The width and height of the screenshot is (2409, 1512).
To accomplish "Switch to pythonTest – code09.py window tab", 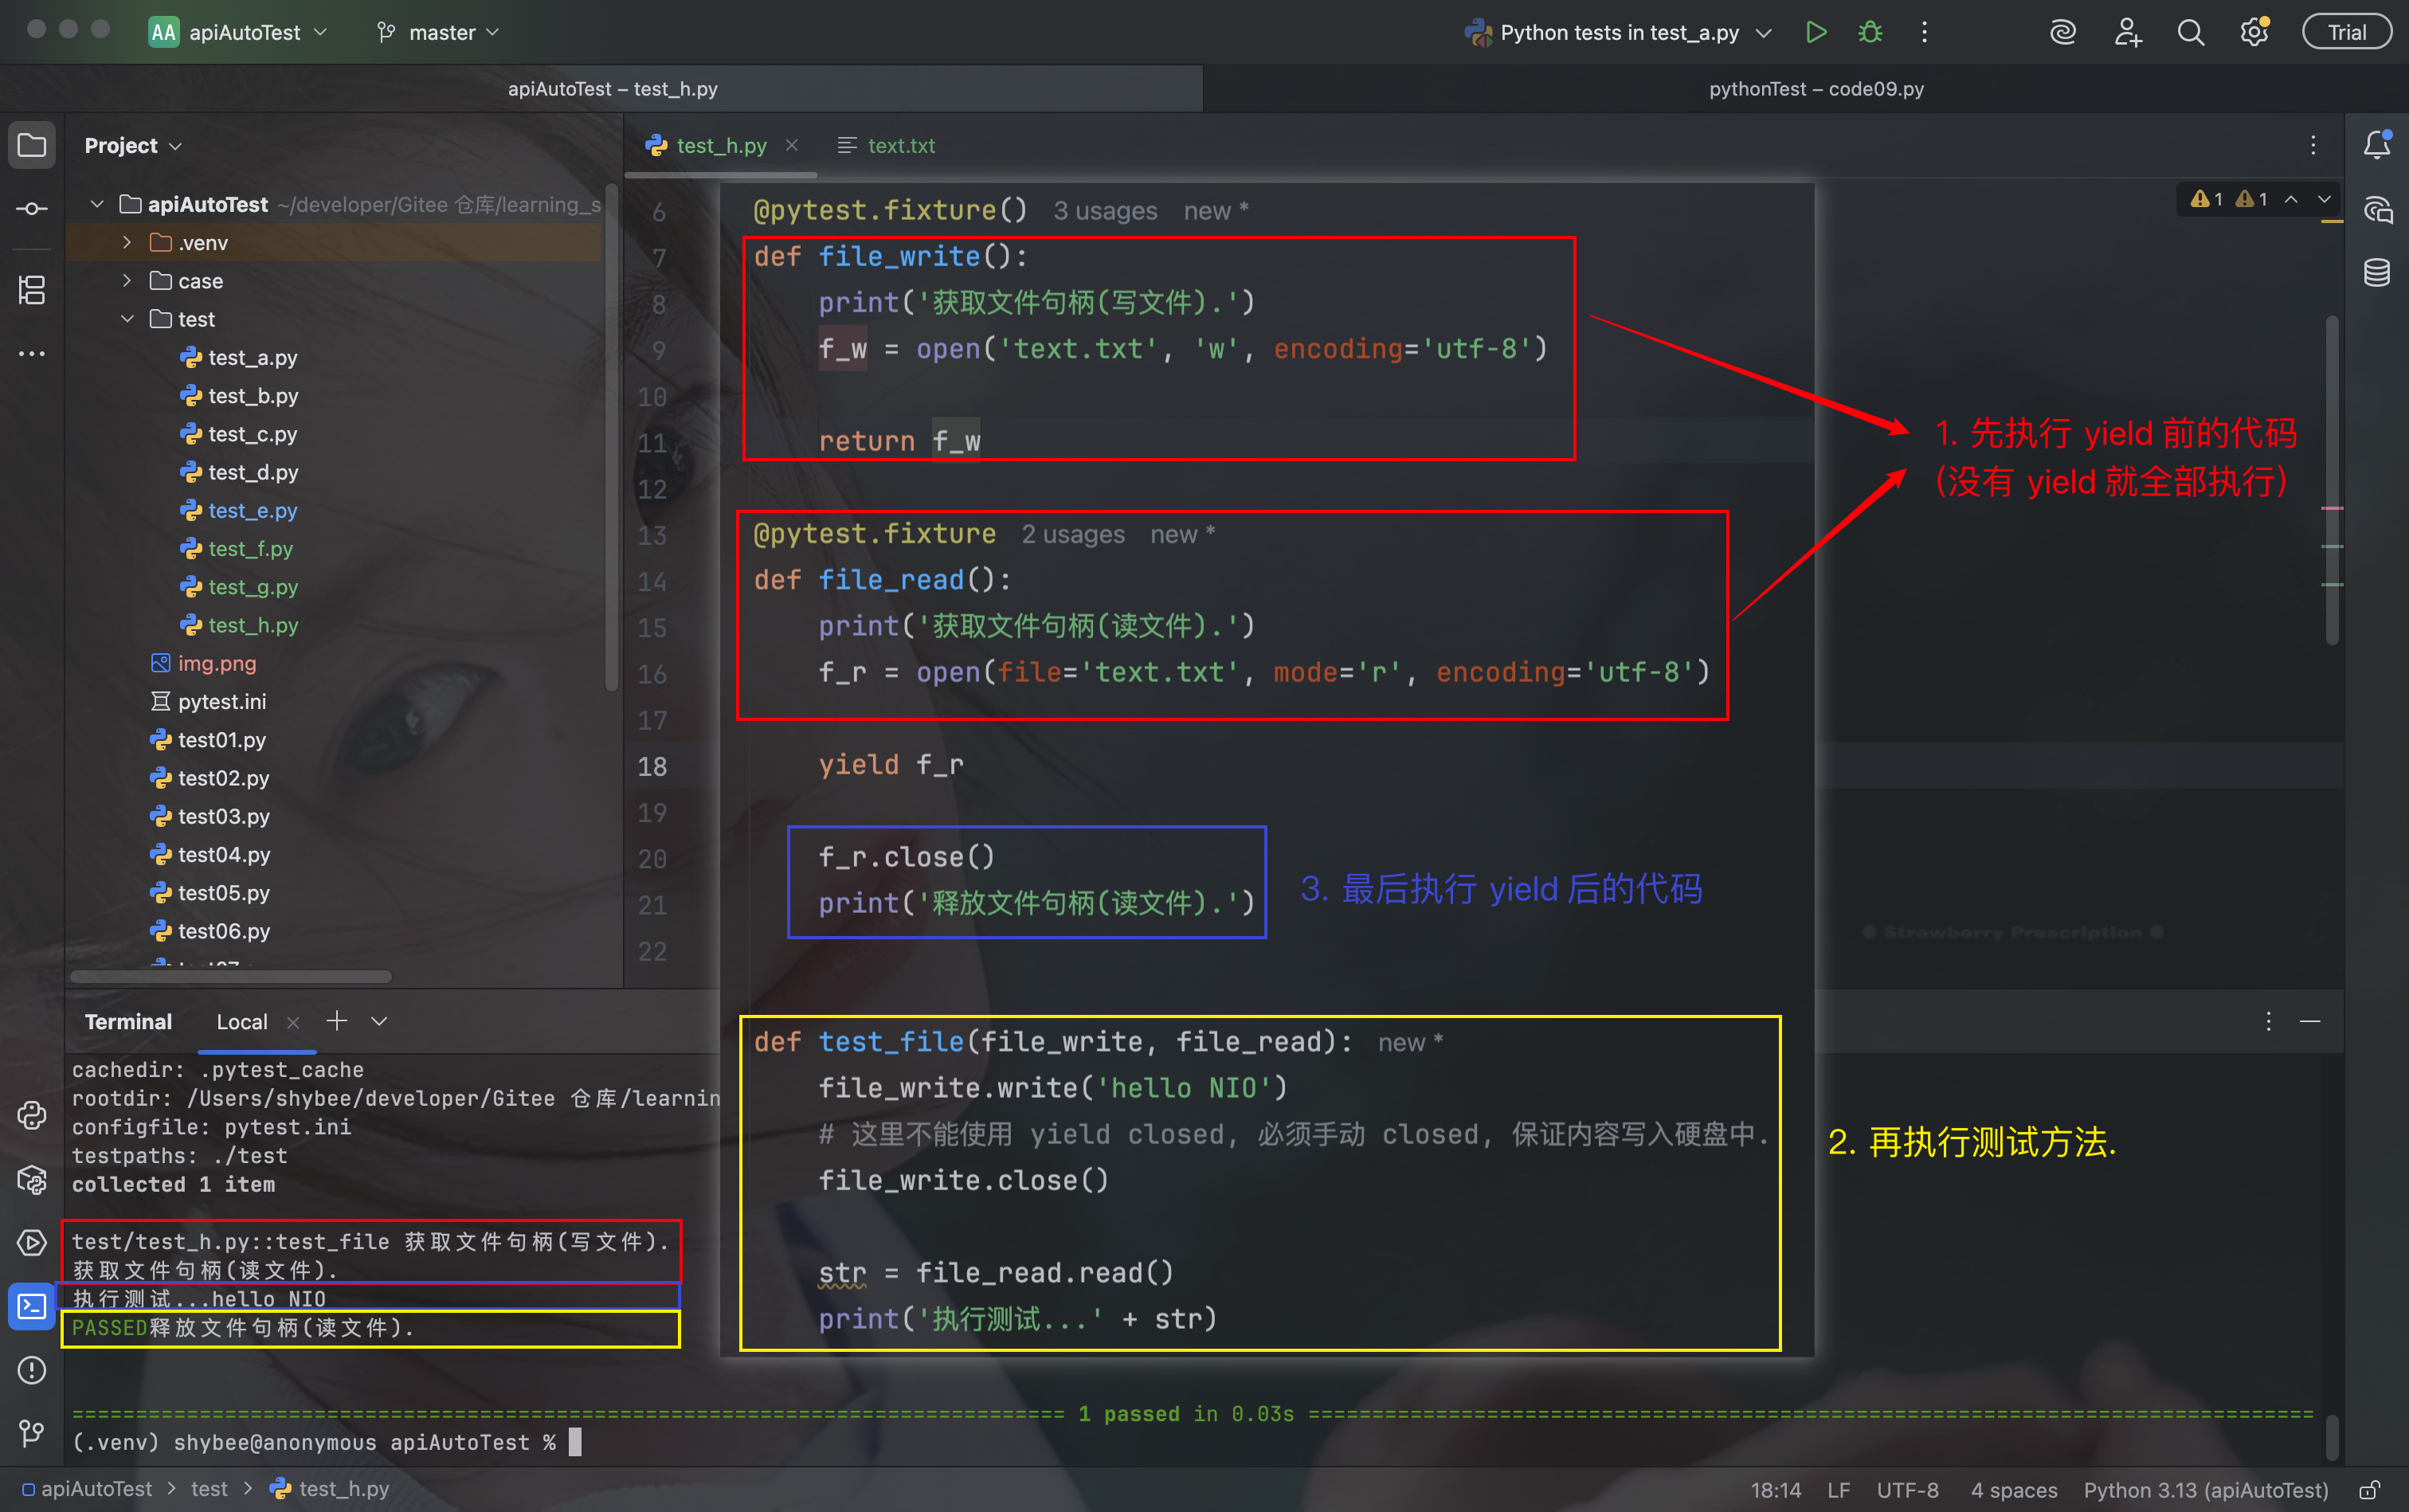I will click(1815, 88).
